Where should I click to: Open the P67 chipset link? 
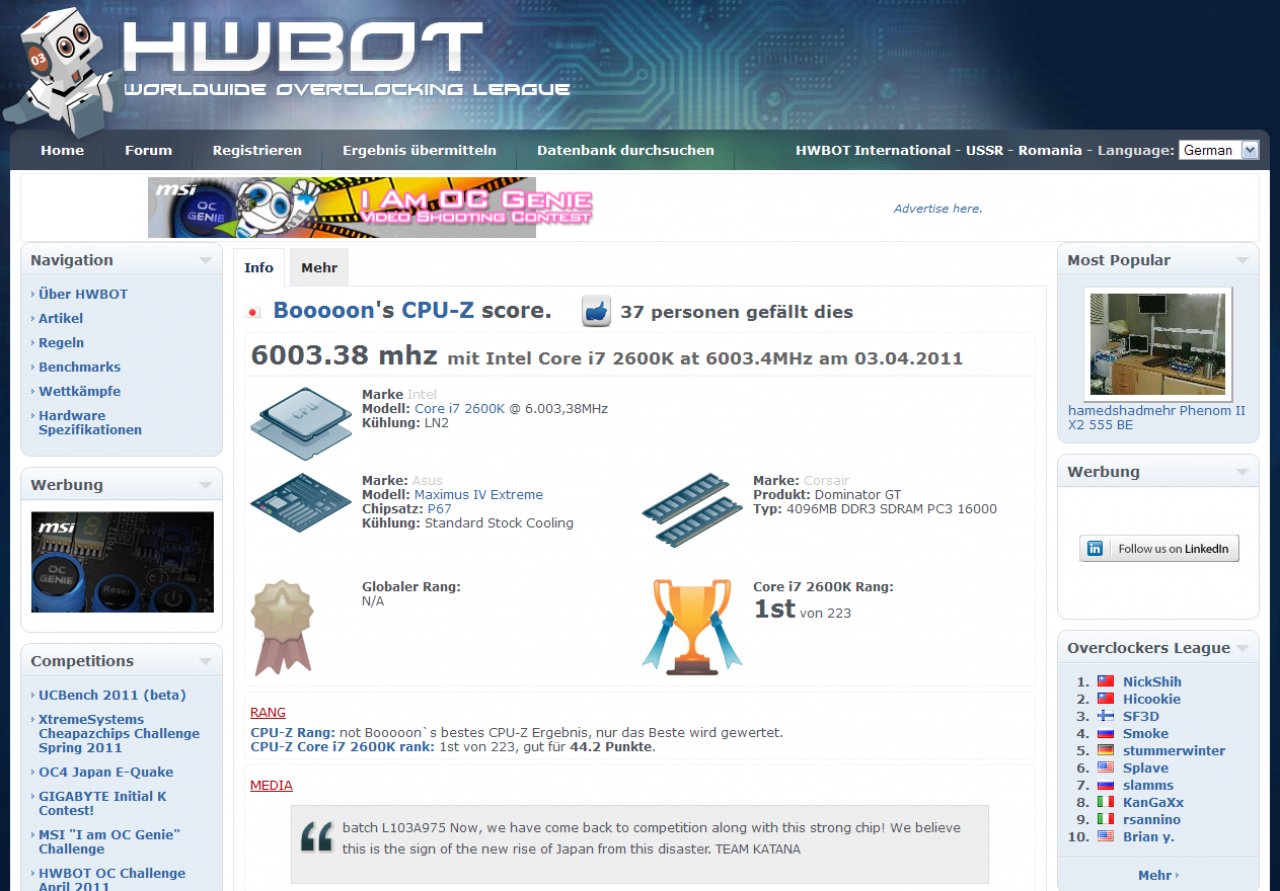click(x=439, y=508)
